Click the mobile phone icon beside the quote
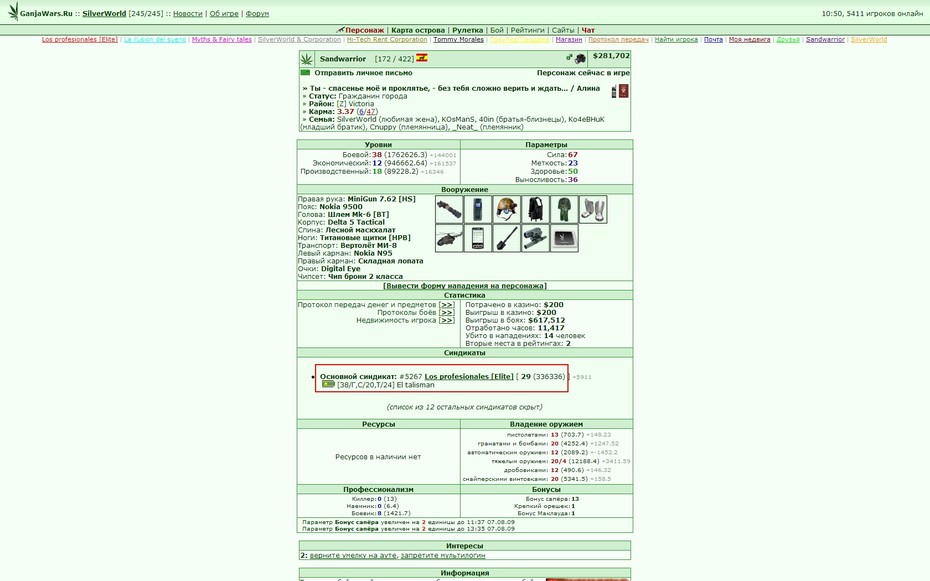930x581 pixels. [x=614, y=92]
